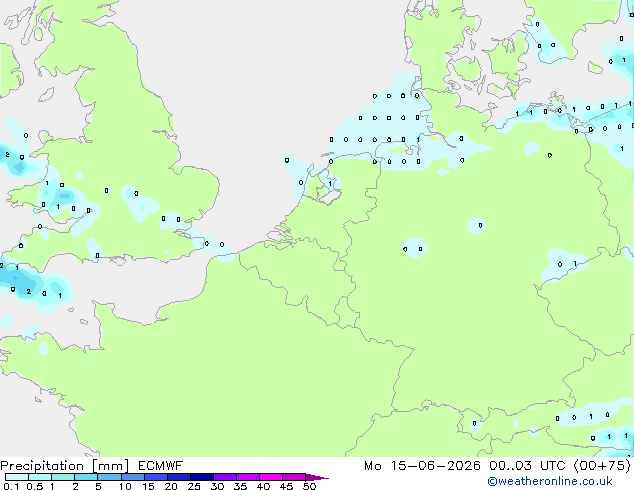The width and height of the screenshot is (634, 490).
Task: Click the forecast date 'Mo 15-06-2026'
Action: pyautogui.click(x=422, y=466)
